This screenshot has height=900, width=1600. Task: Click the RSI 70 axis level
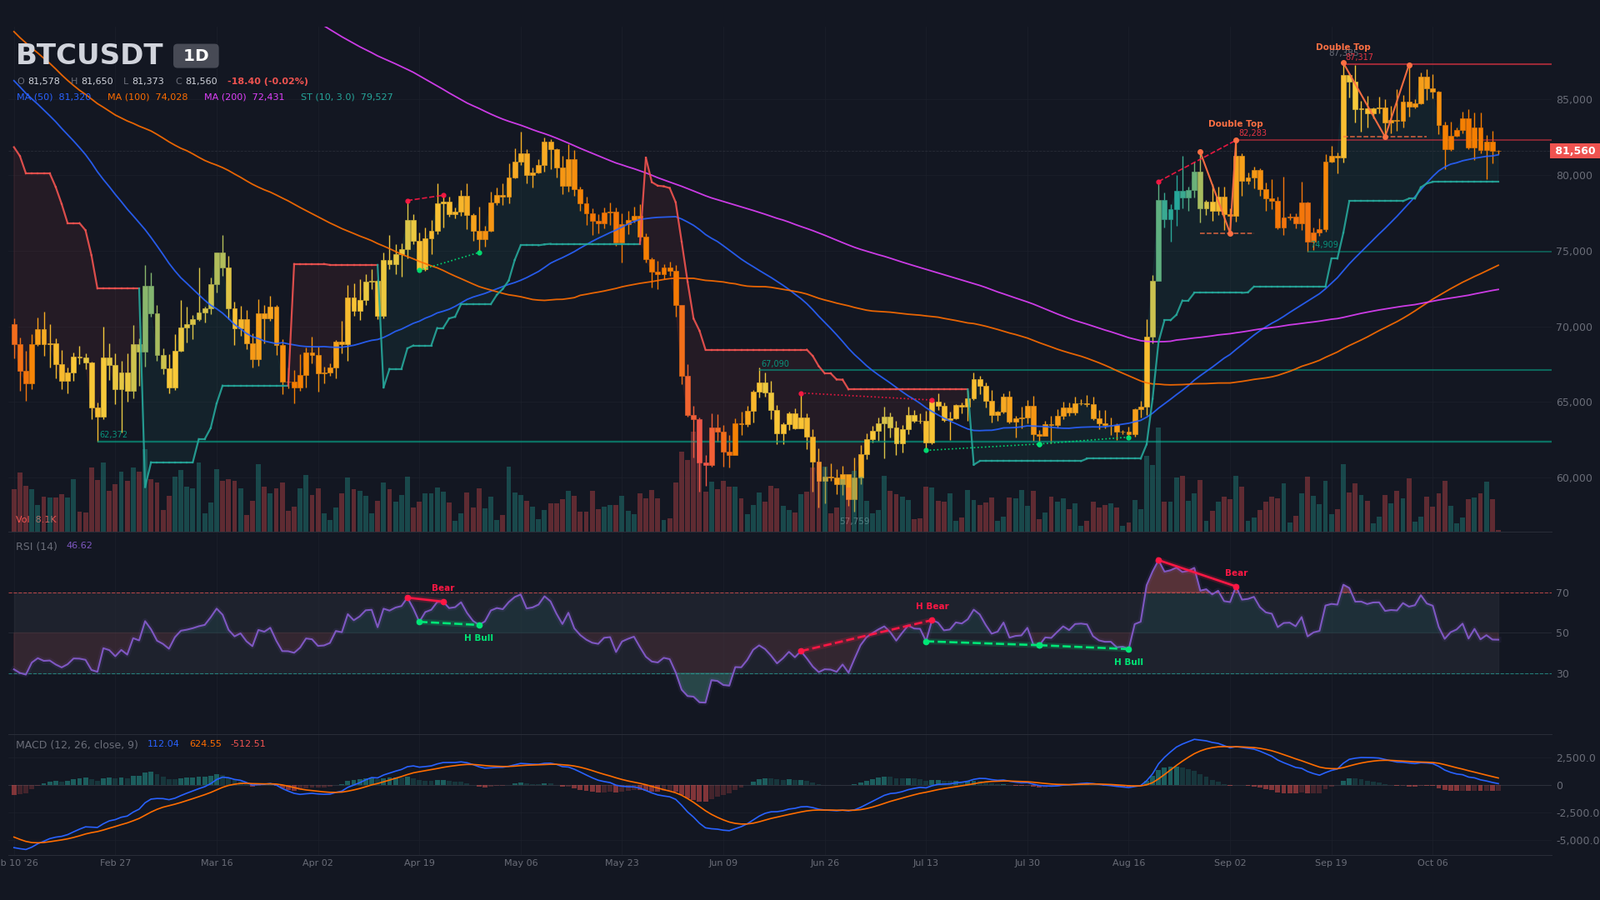[x=1562, y=593]
